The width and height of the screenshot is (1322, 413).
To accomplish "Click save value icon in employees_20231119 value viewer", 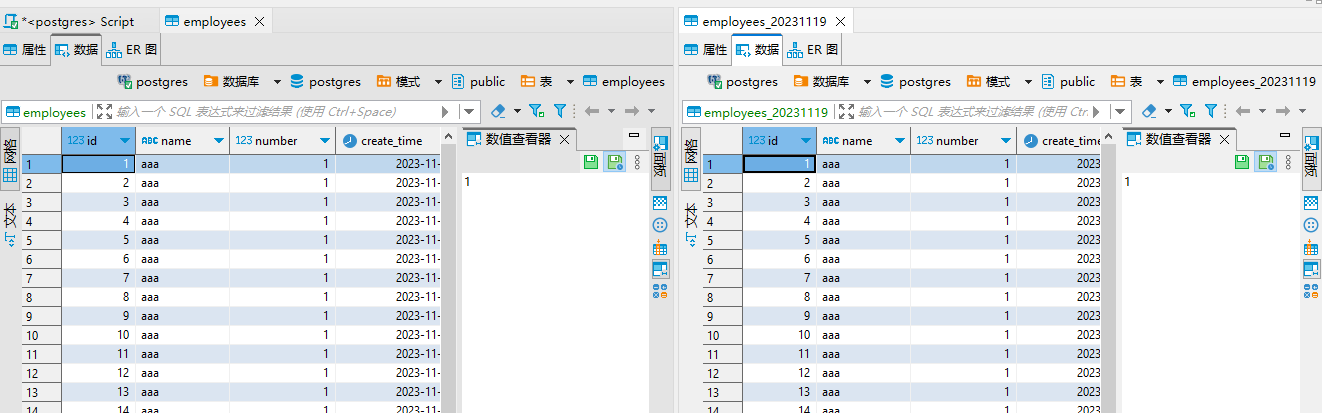I will coord(1243,161).
